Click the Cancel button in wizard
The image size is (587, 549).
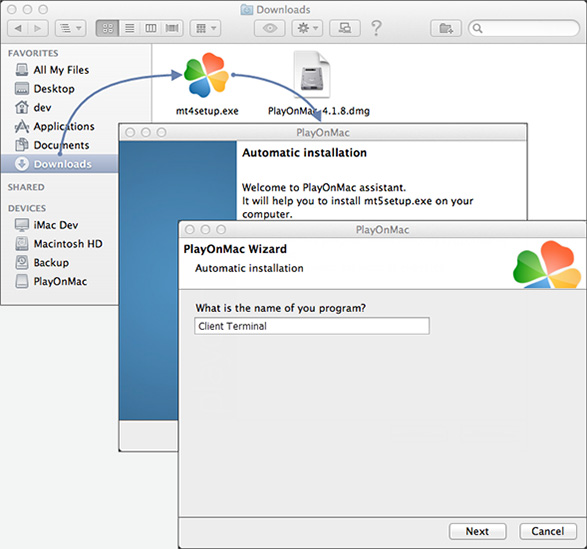(x=548, y=531)
